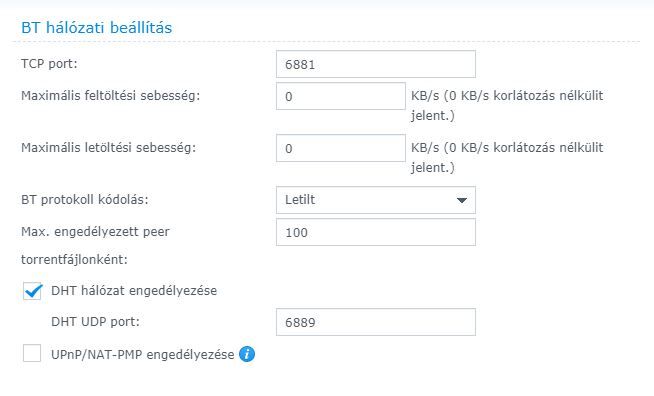
Task: Click the 'UPnP/NAT-PMP engedélyezése' label text
Action: tap(143, 355)
